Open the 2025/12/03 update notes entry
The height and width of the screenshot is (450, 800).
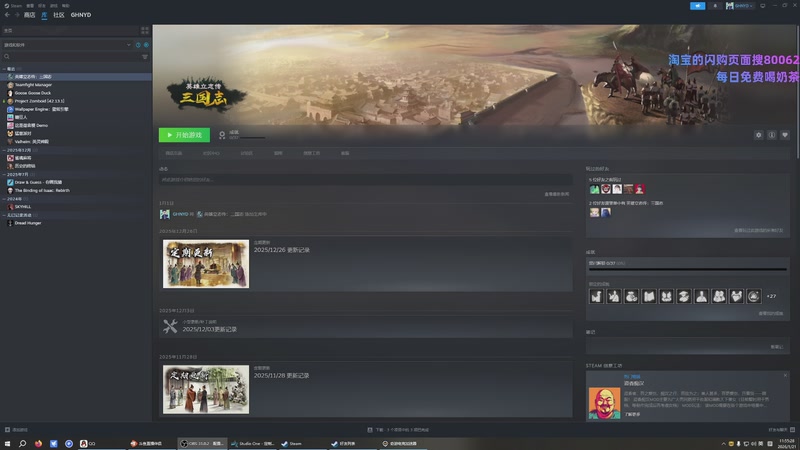point(365,327)
